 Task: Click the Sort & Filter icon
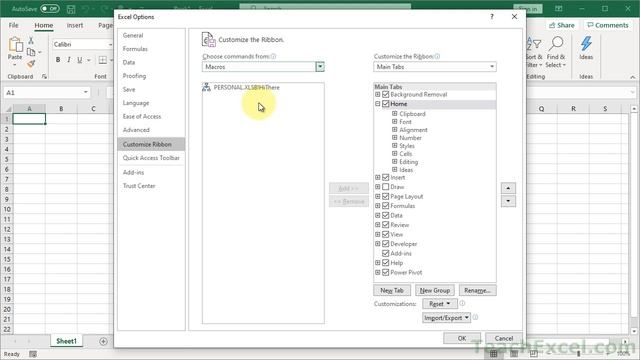[533, 44]
